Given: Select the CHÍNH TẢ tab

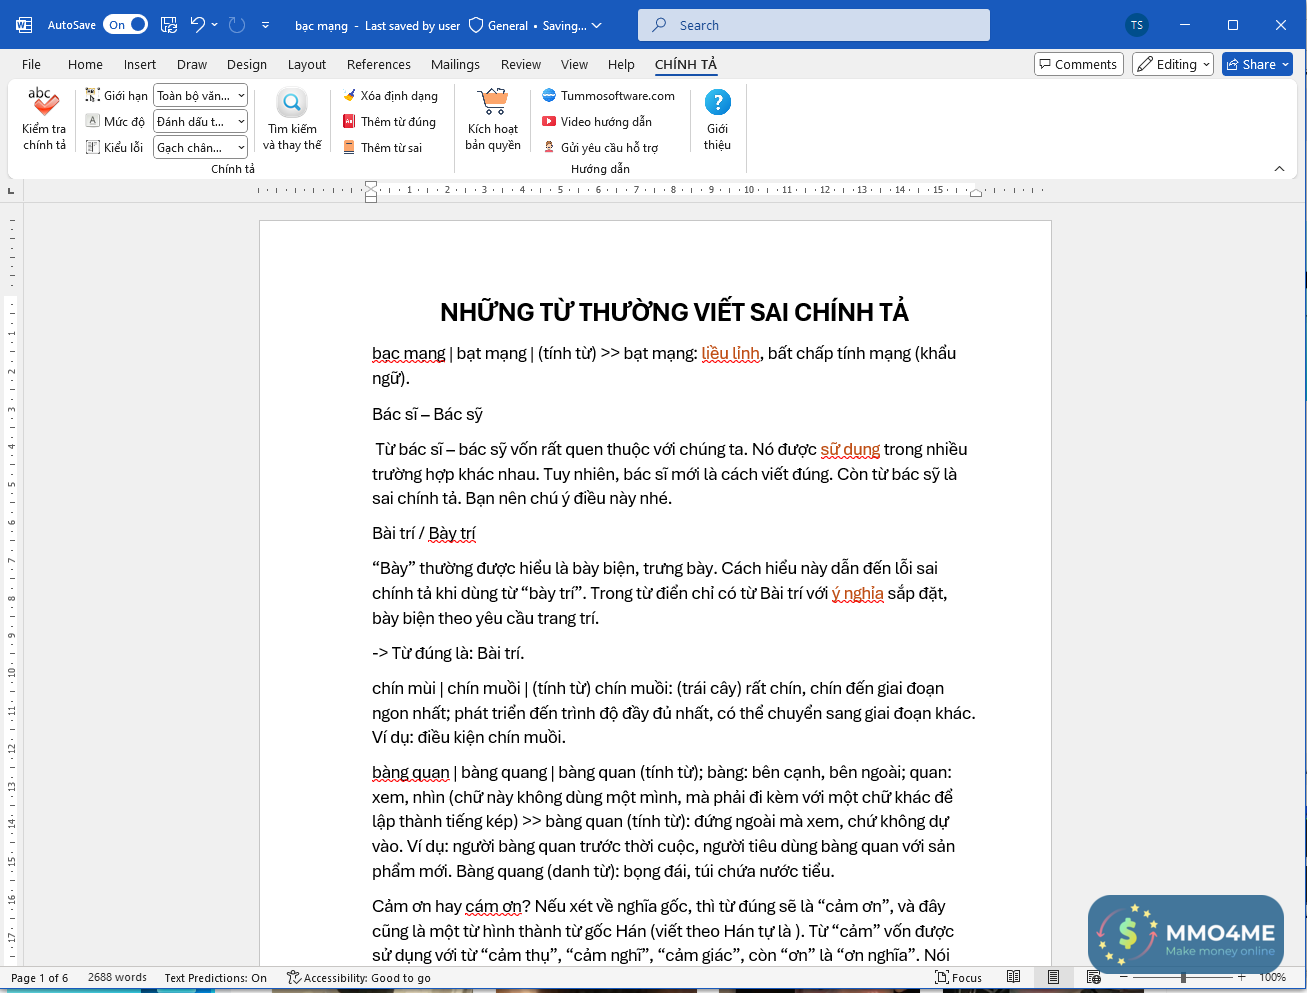Looking at the screenshot, I should click(686, 64).
